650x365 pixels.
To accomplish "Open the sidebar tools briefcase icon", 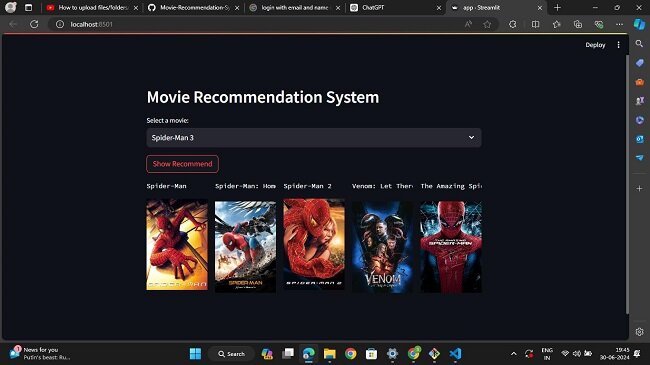I will (639, 82).
